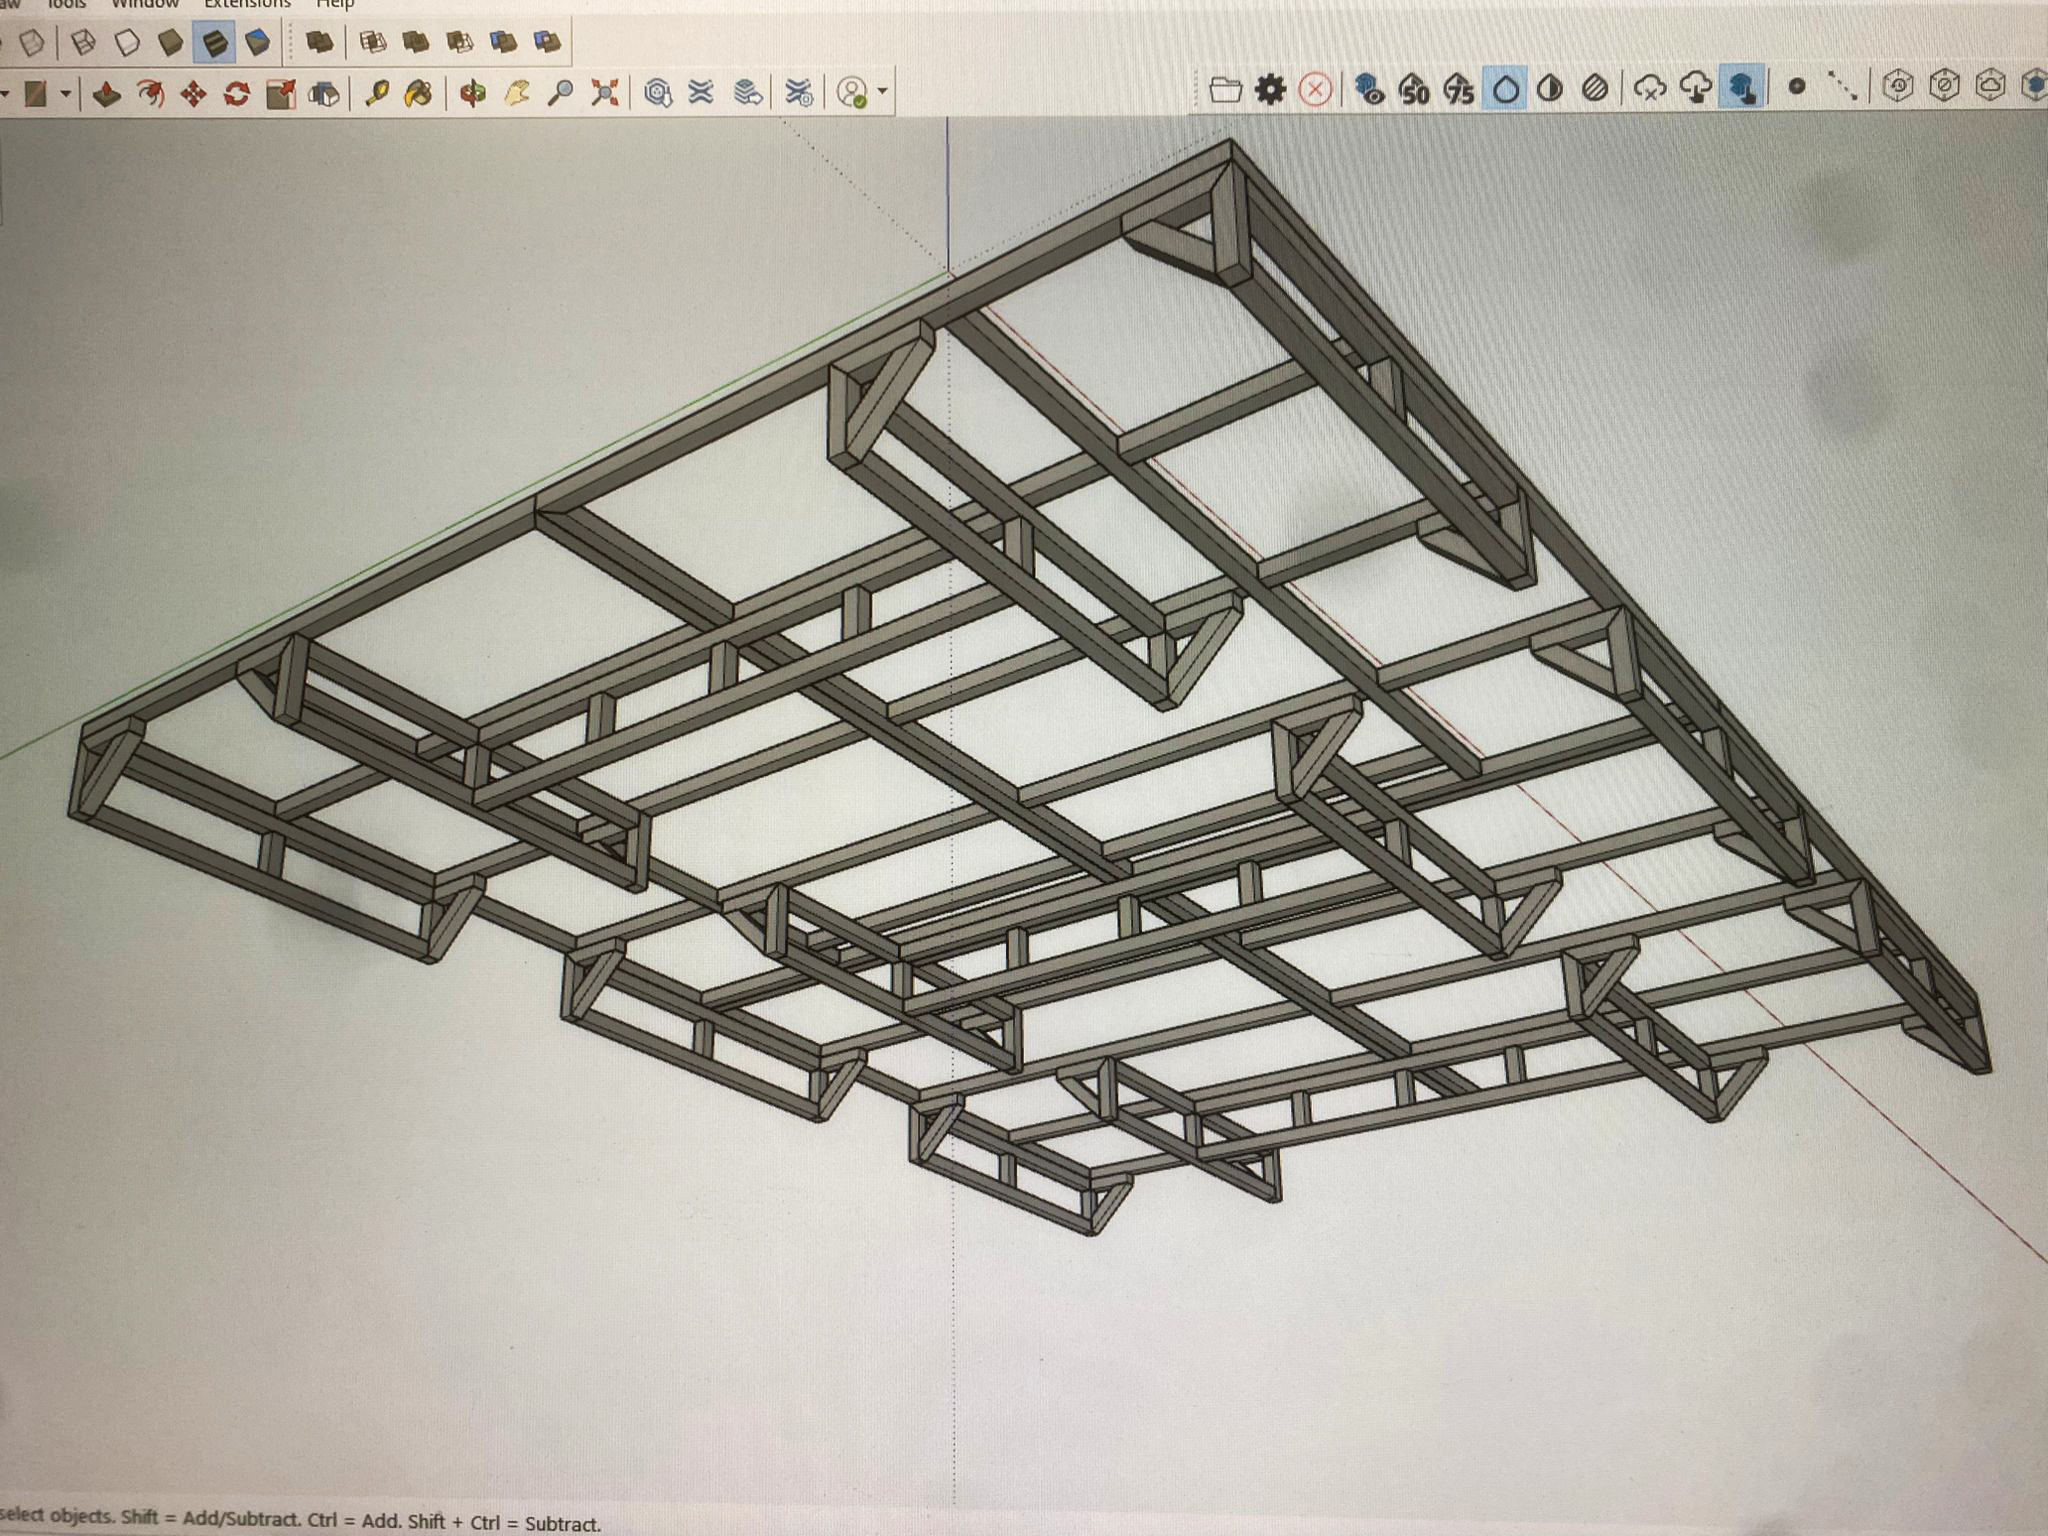The width and height of the screenshot is (2048, 1536).
Task: Click the Zoom Extents icon
Action: (604, 94)
